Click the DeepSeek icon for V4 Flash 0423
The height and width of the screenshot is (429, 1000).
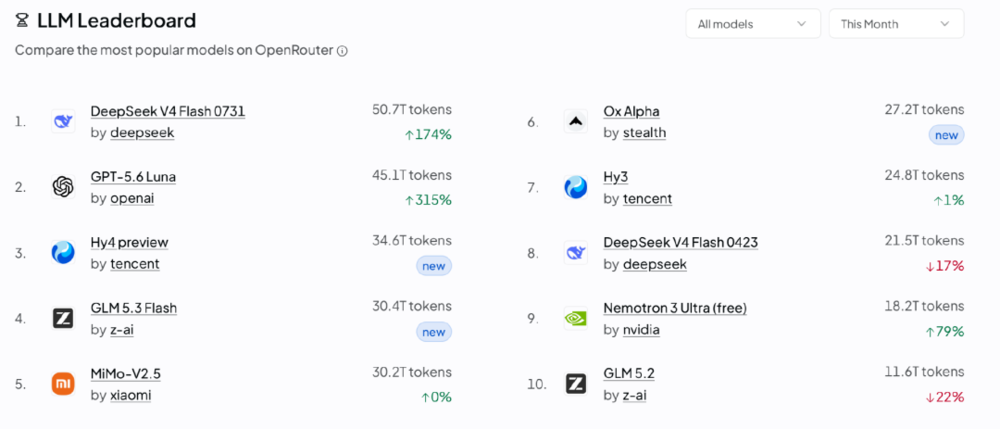pyautogui.click(x=576, y=252)
